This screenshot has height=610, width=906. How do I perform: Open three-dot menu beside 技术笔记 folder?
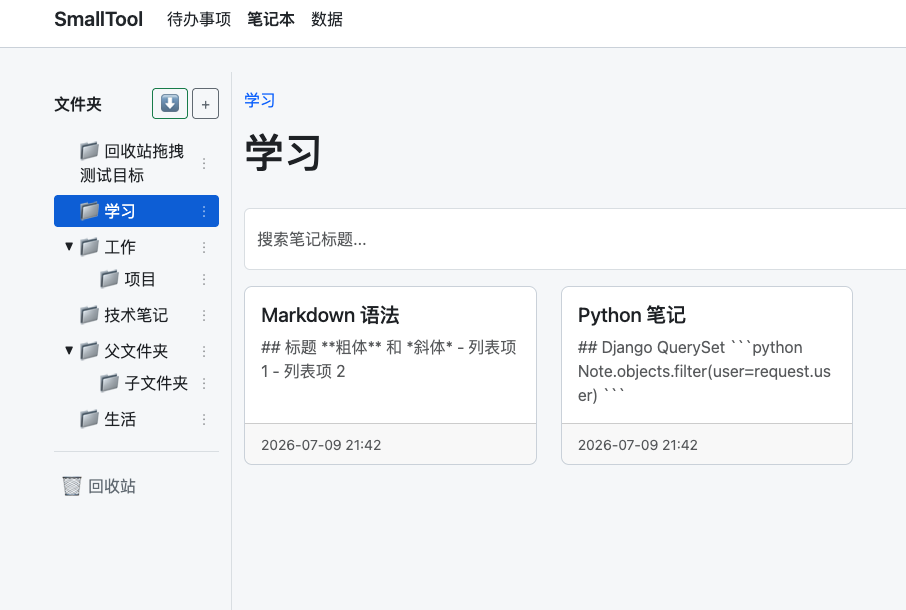click(x=204, y=315)
